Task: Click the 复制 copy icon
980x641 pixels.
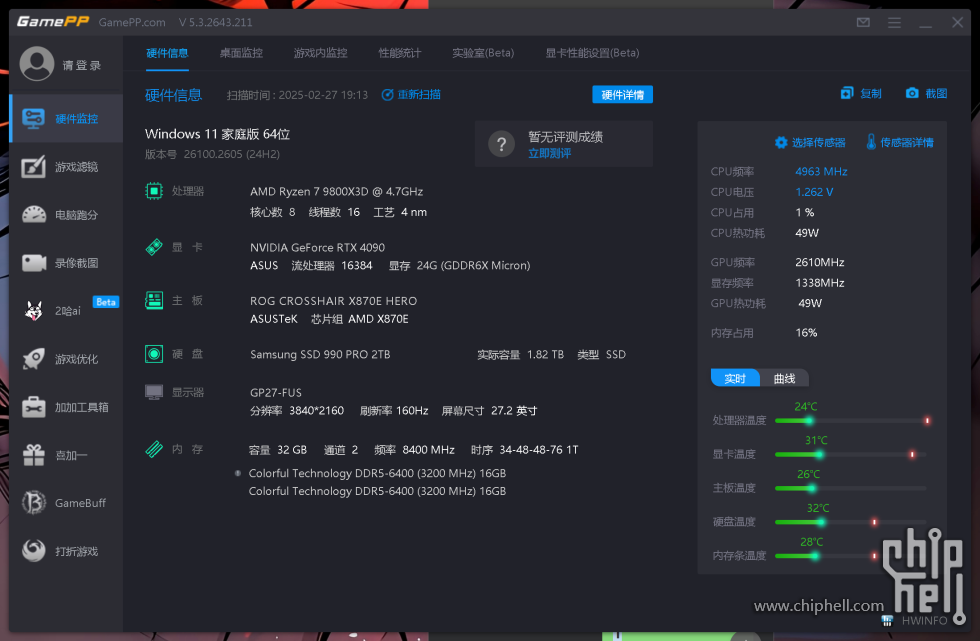Action: pos(847,93)
